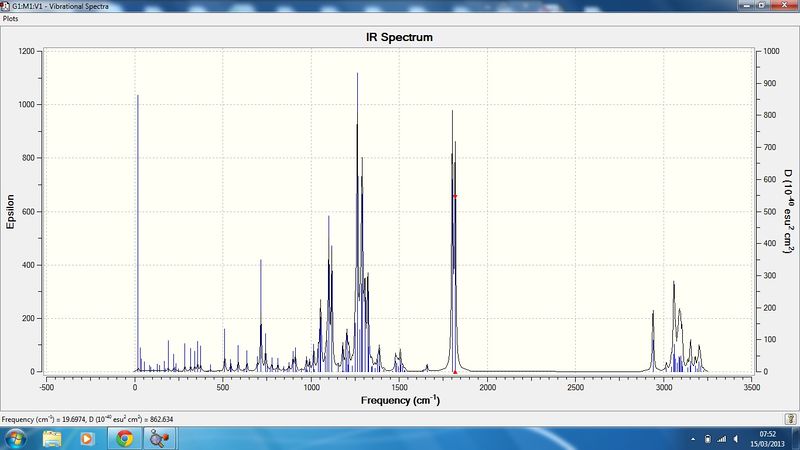The image size is (800, 450).
Task: Click the red marker on 1800 peak
Action: click(455, 196)
